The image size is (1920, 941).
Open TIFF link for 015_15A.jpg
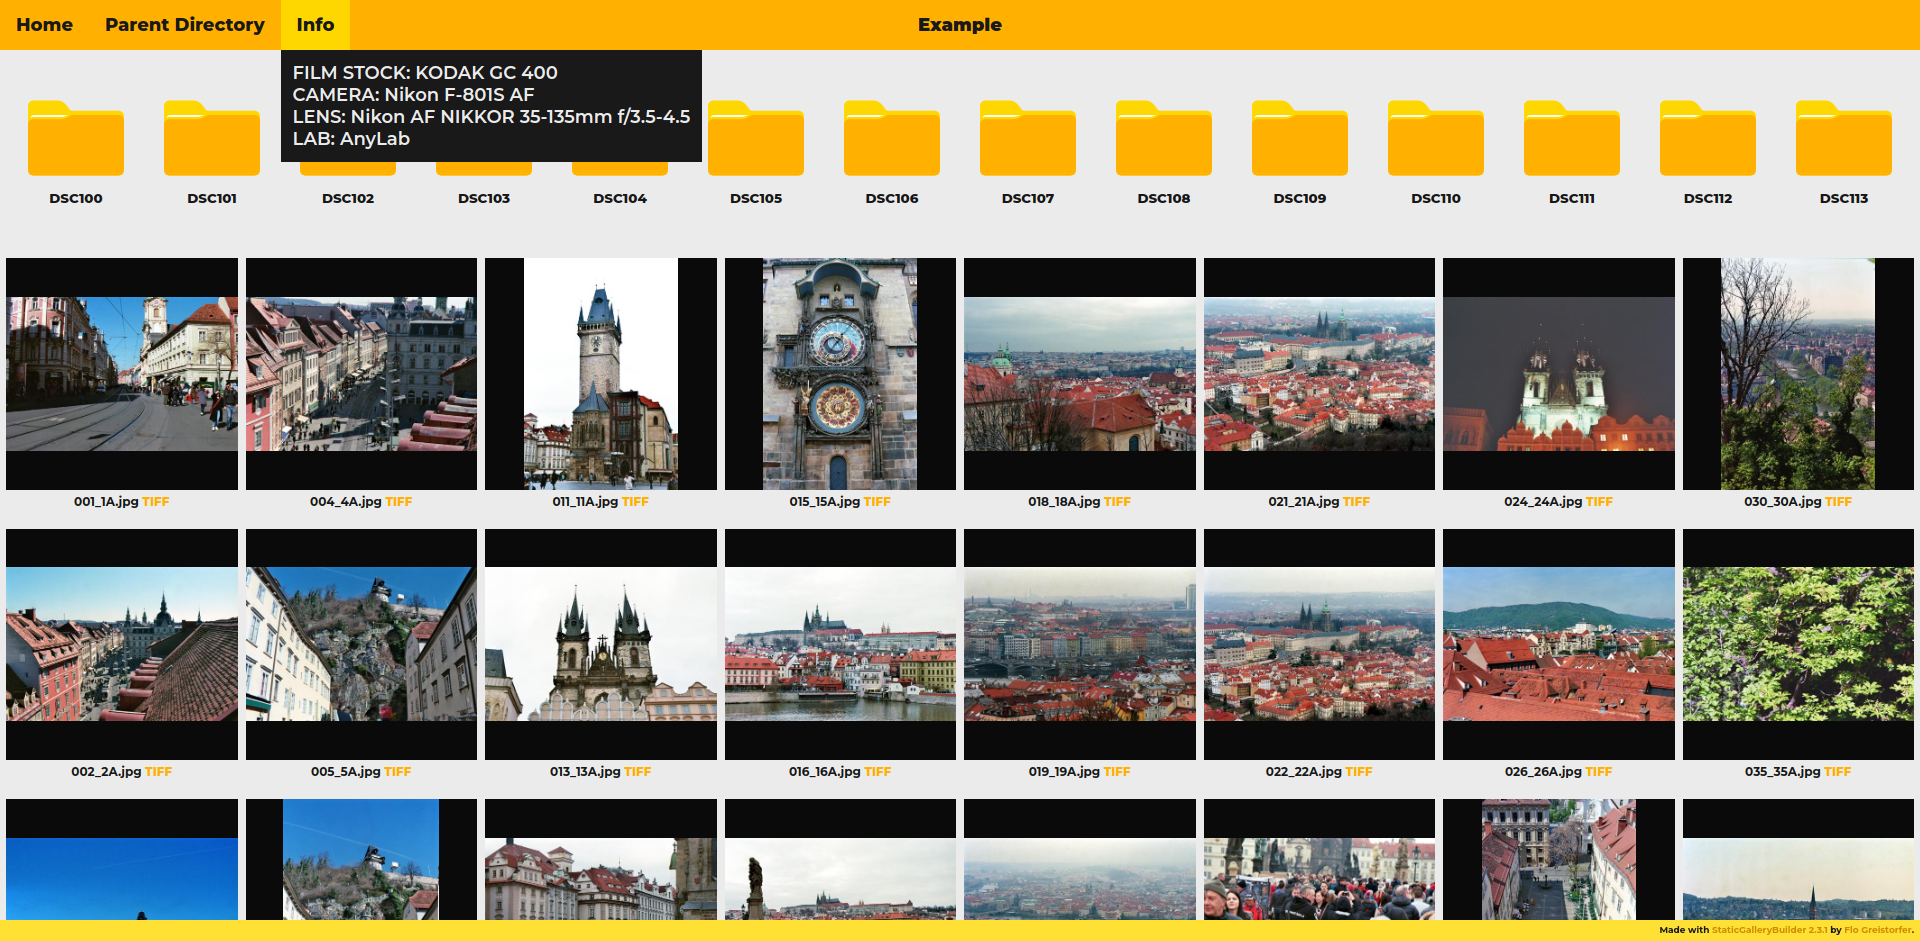877,502
